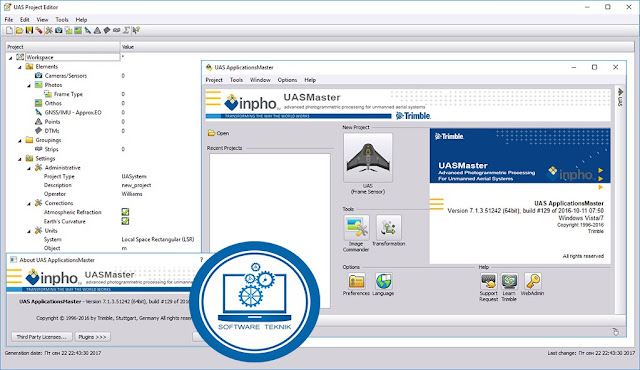Click the Third Party Licenses button
640x370 pixels.
click(x=42, y=337)
